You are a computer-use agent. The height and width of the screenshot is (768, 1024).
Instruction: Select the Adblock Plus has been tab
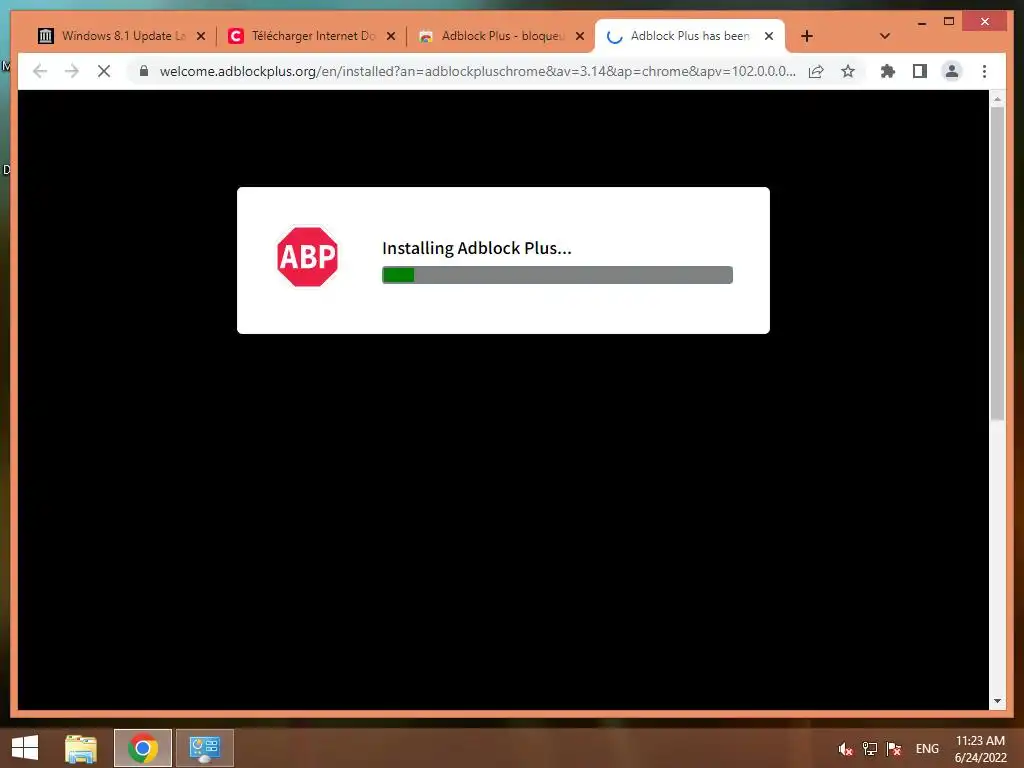click(690, 36)
